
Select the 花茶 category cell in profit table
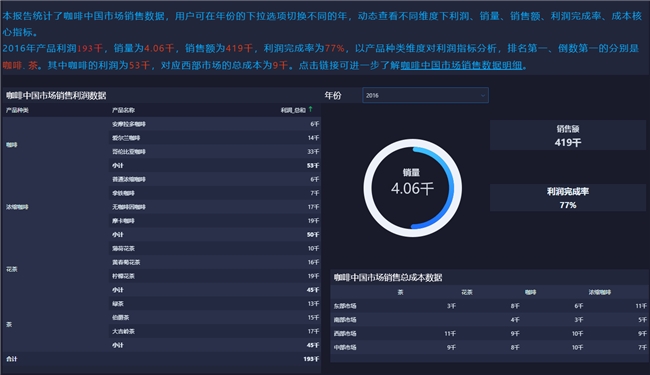(x=55, y=269)
